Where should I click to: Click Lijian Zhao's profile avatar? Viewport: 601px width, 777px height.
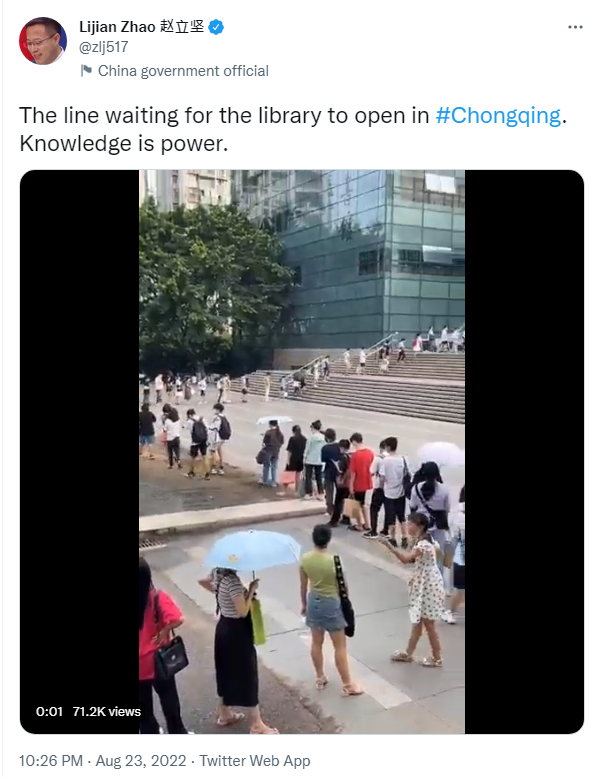(43, 41)
